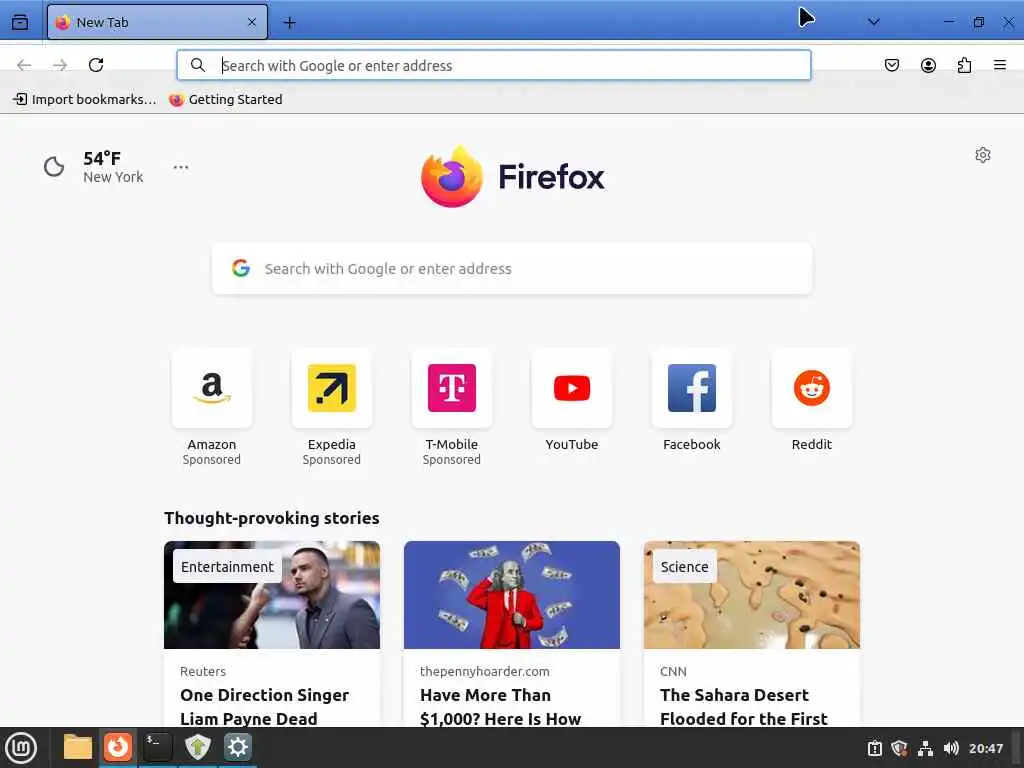This screenshot has width=1024, height=768.
Task: Open the Penny Hoarder money story image
Action: click(x=512, y=595)
